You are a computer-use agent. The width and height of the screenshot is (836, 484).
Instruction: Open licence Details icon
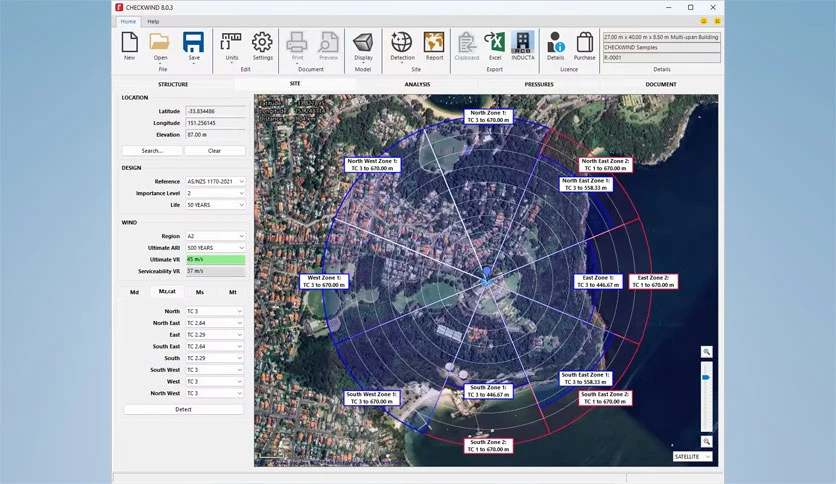[x=555, y=46]
